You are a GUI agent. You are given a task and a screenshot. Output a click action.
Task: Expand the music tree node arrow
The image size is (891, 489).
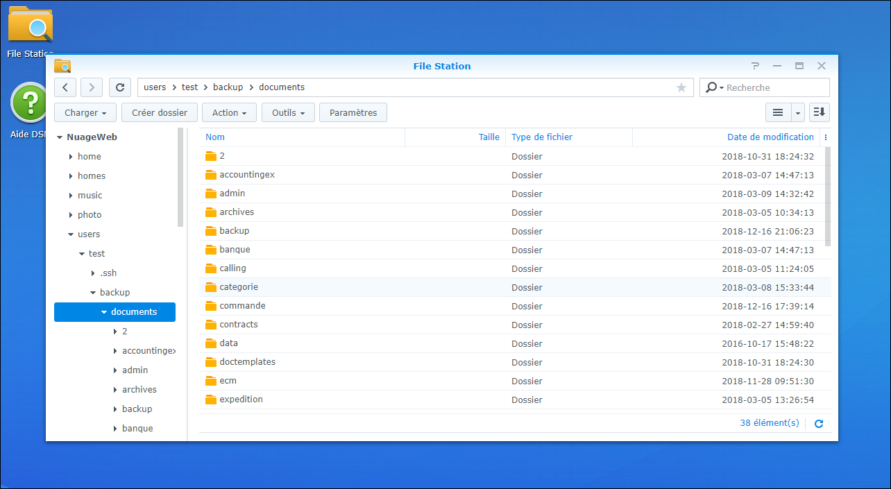(70, 195)
